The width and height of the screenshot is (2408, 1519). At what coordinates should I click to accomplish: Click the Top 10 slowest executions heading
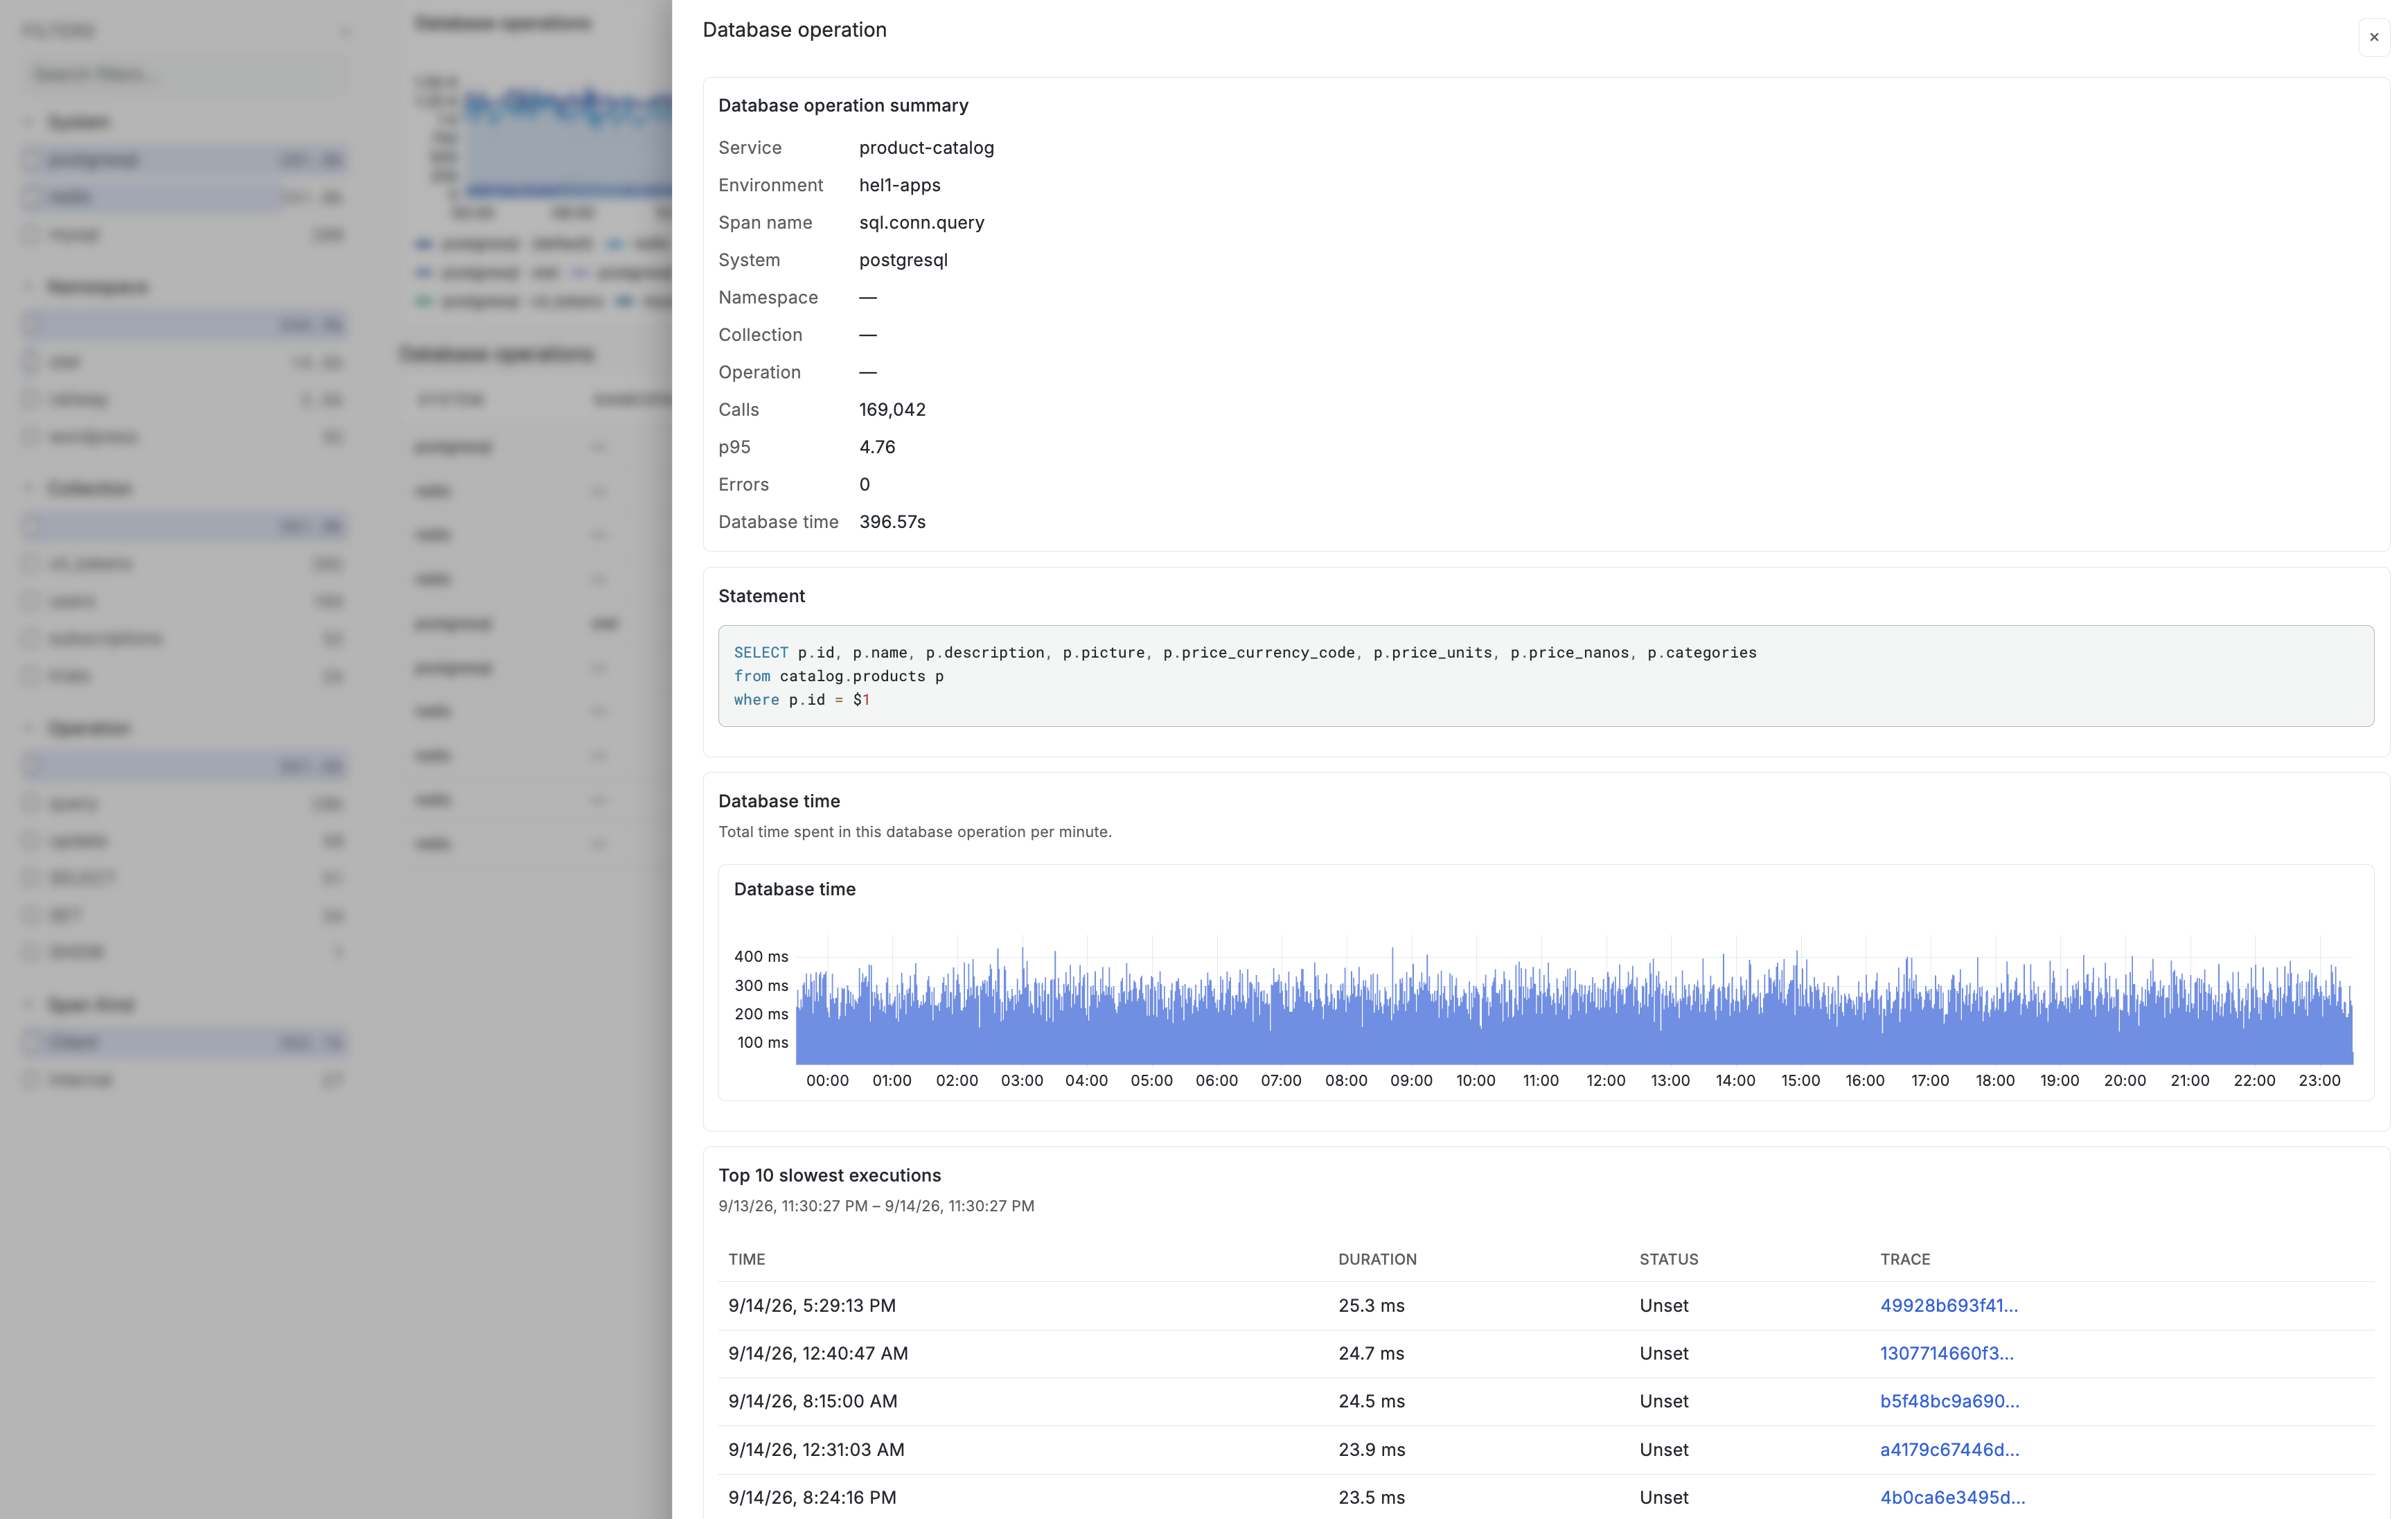[x=829, y=1175]
